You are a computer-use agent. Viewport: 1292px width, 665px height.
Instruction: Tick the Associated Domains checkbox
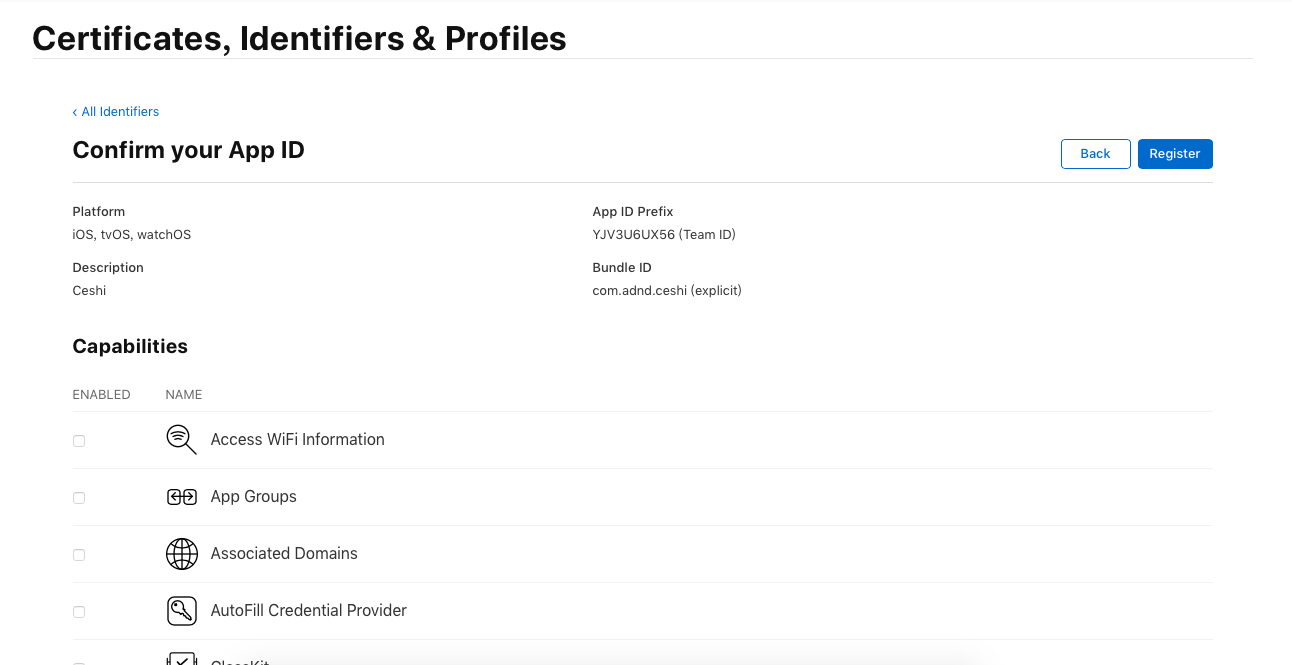(x=79, y=555)
